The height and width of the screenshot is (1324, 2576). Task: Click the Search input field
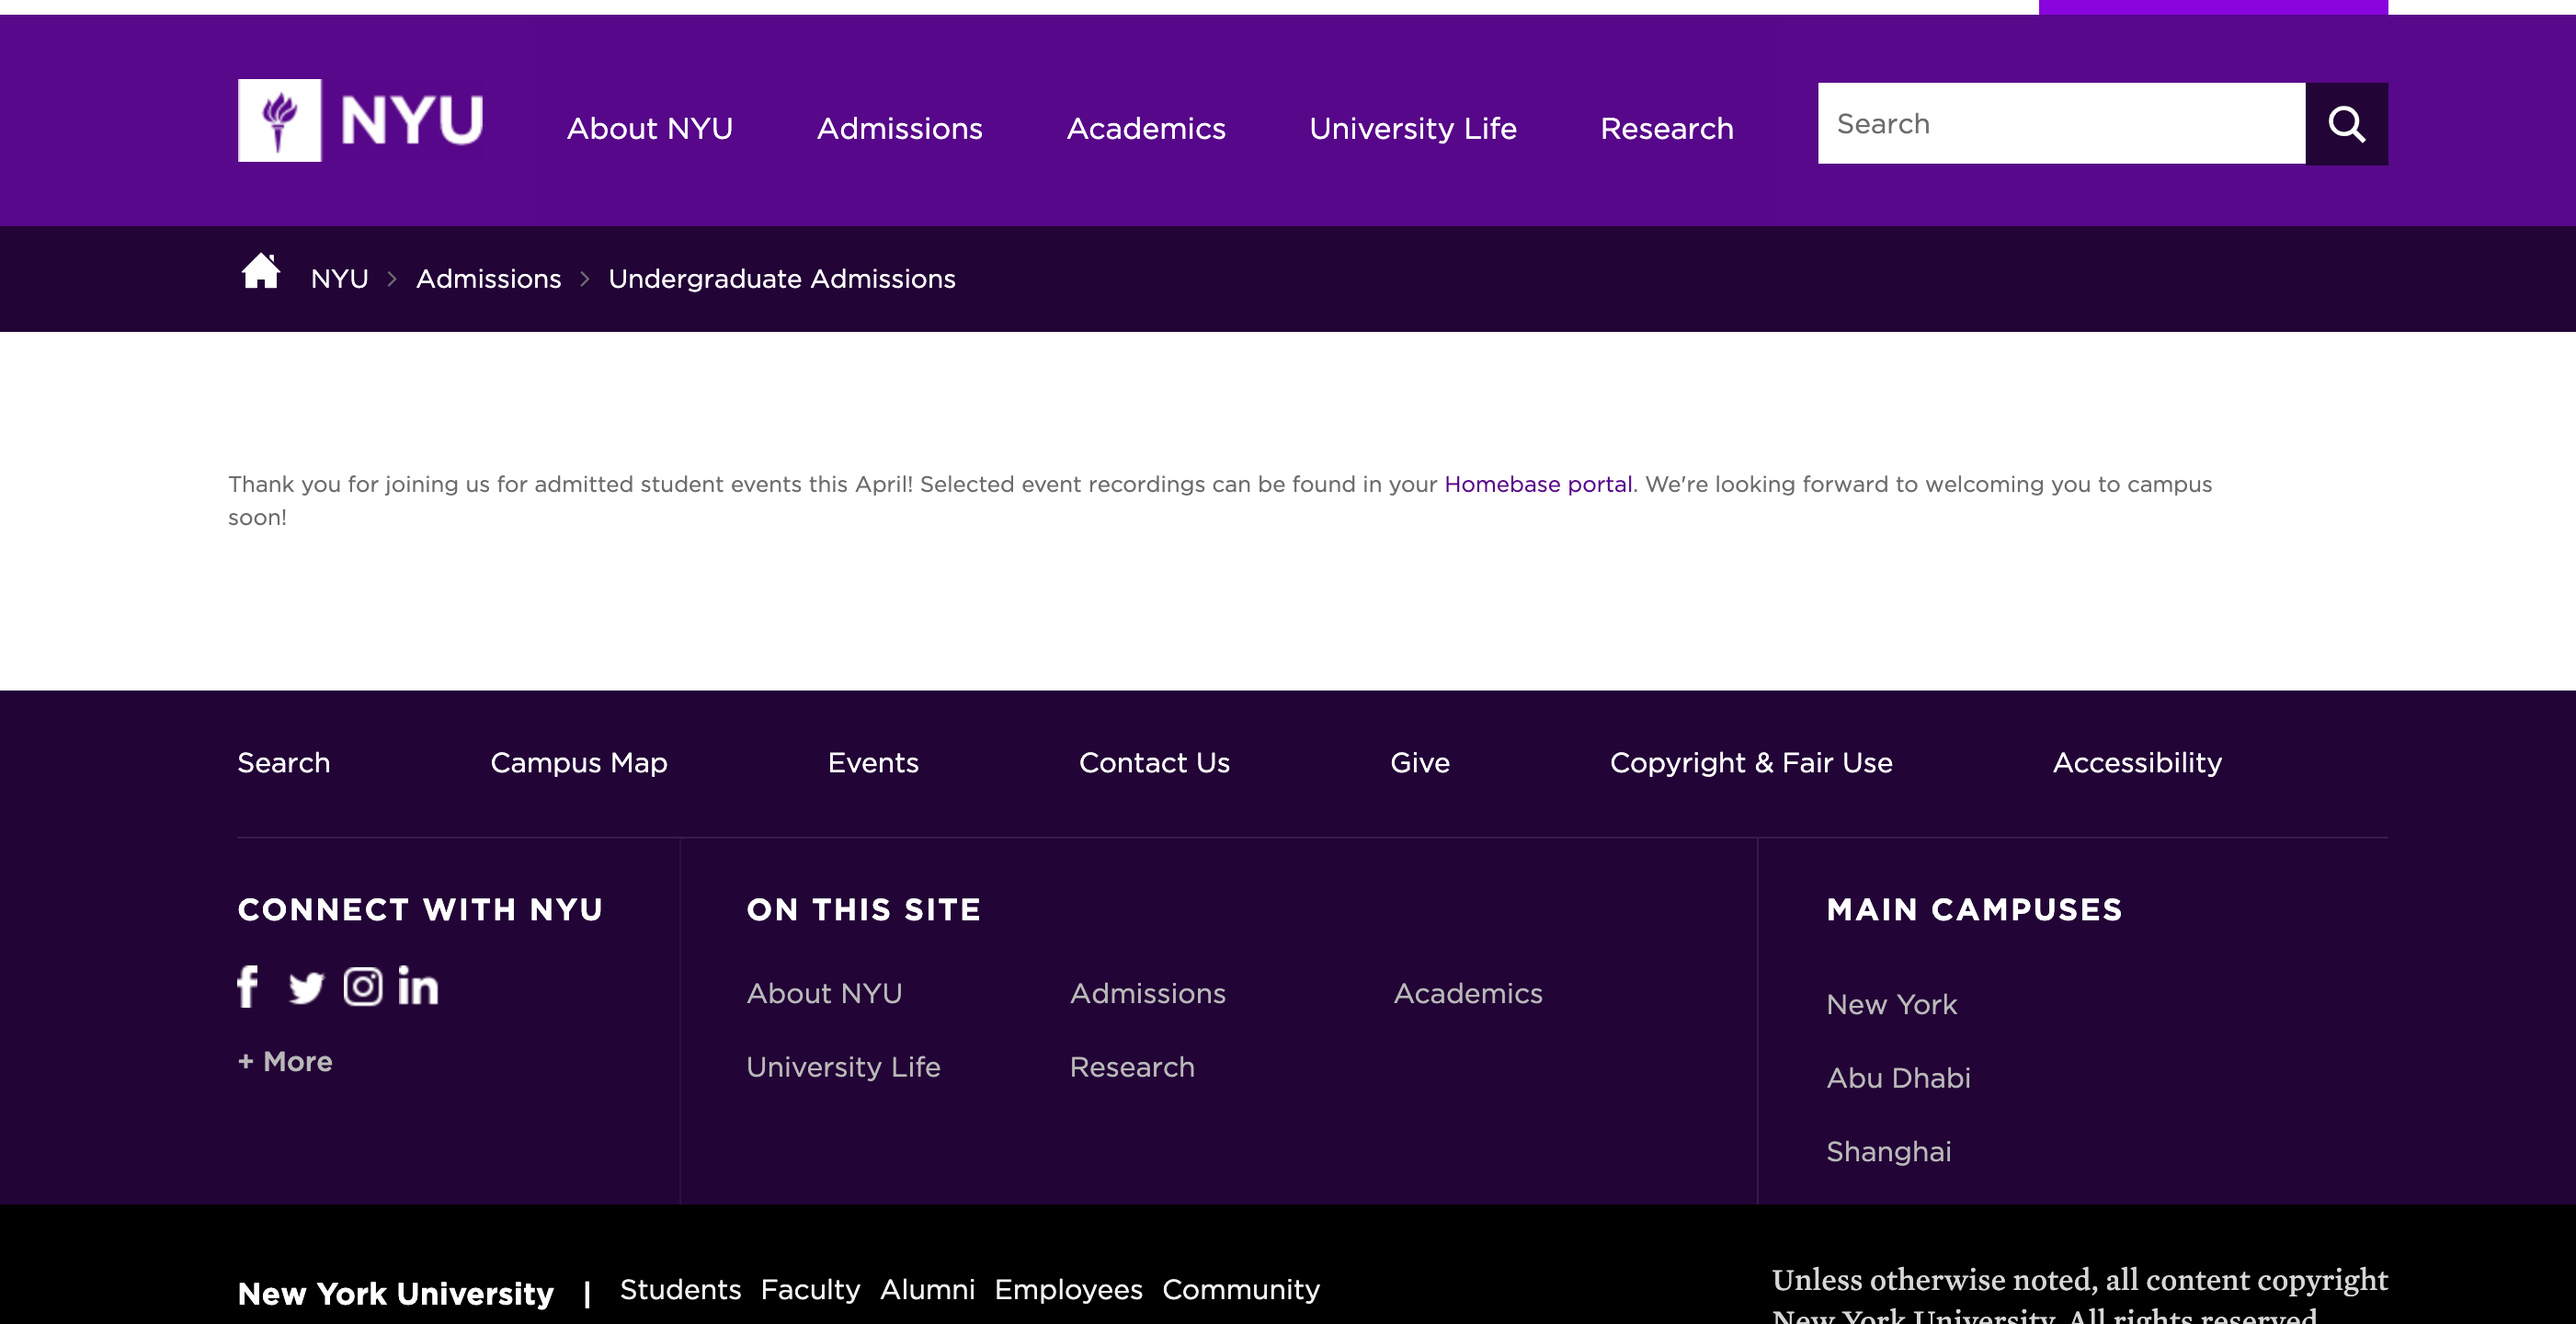click(2060, 124)
